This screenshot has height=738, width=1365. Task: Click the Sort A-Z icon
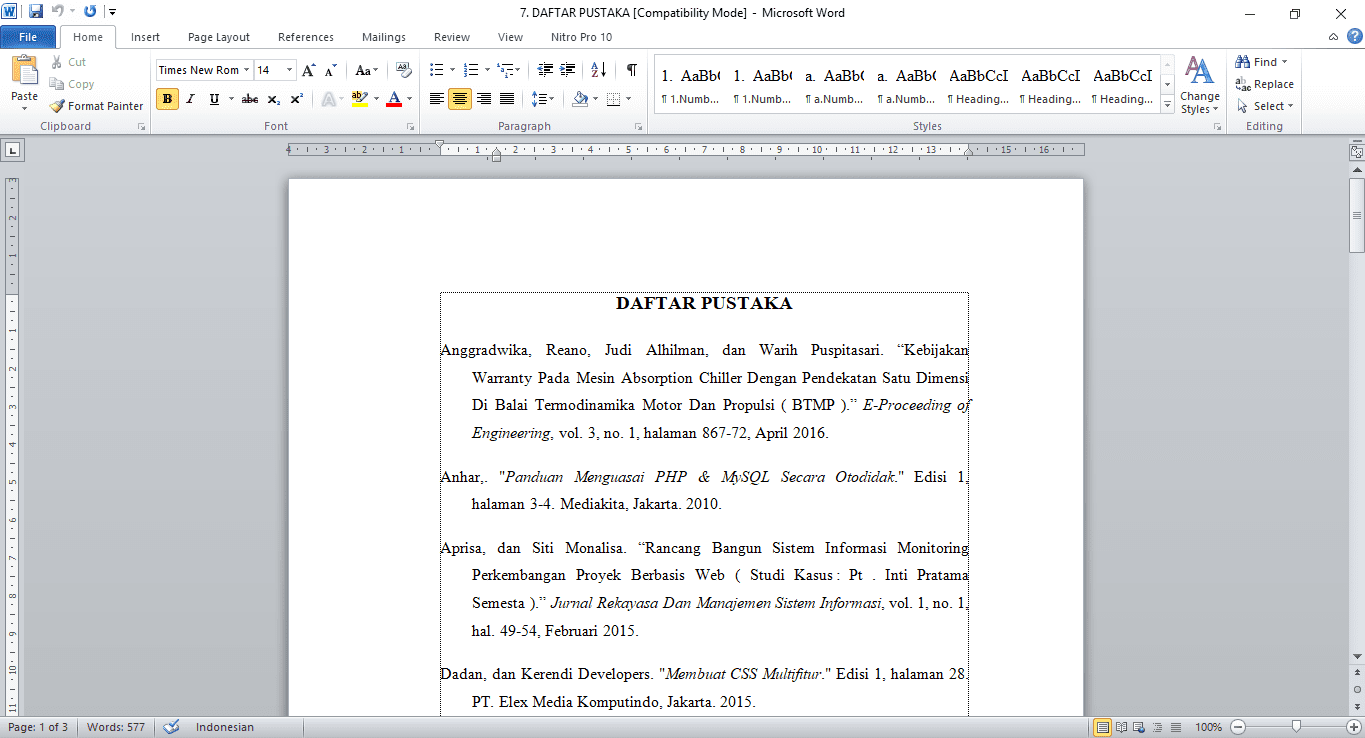pyautogui.click(x=598, y=70)
